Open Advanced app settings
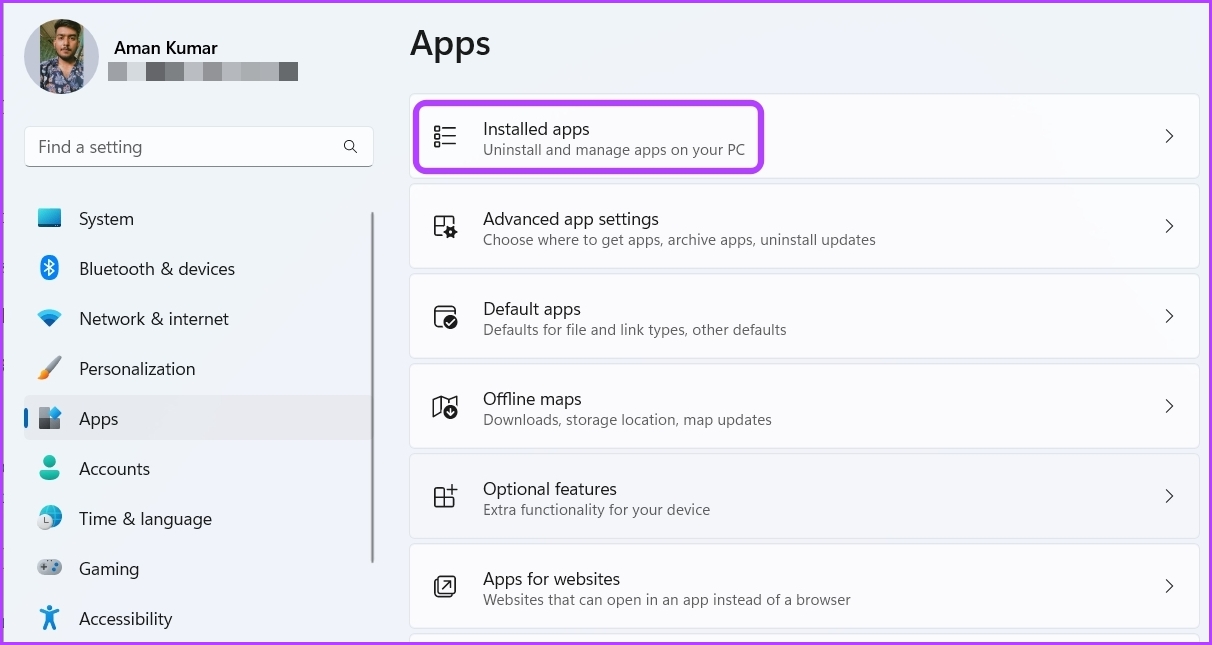 click(804, 226)
